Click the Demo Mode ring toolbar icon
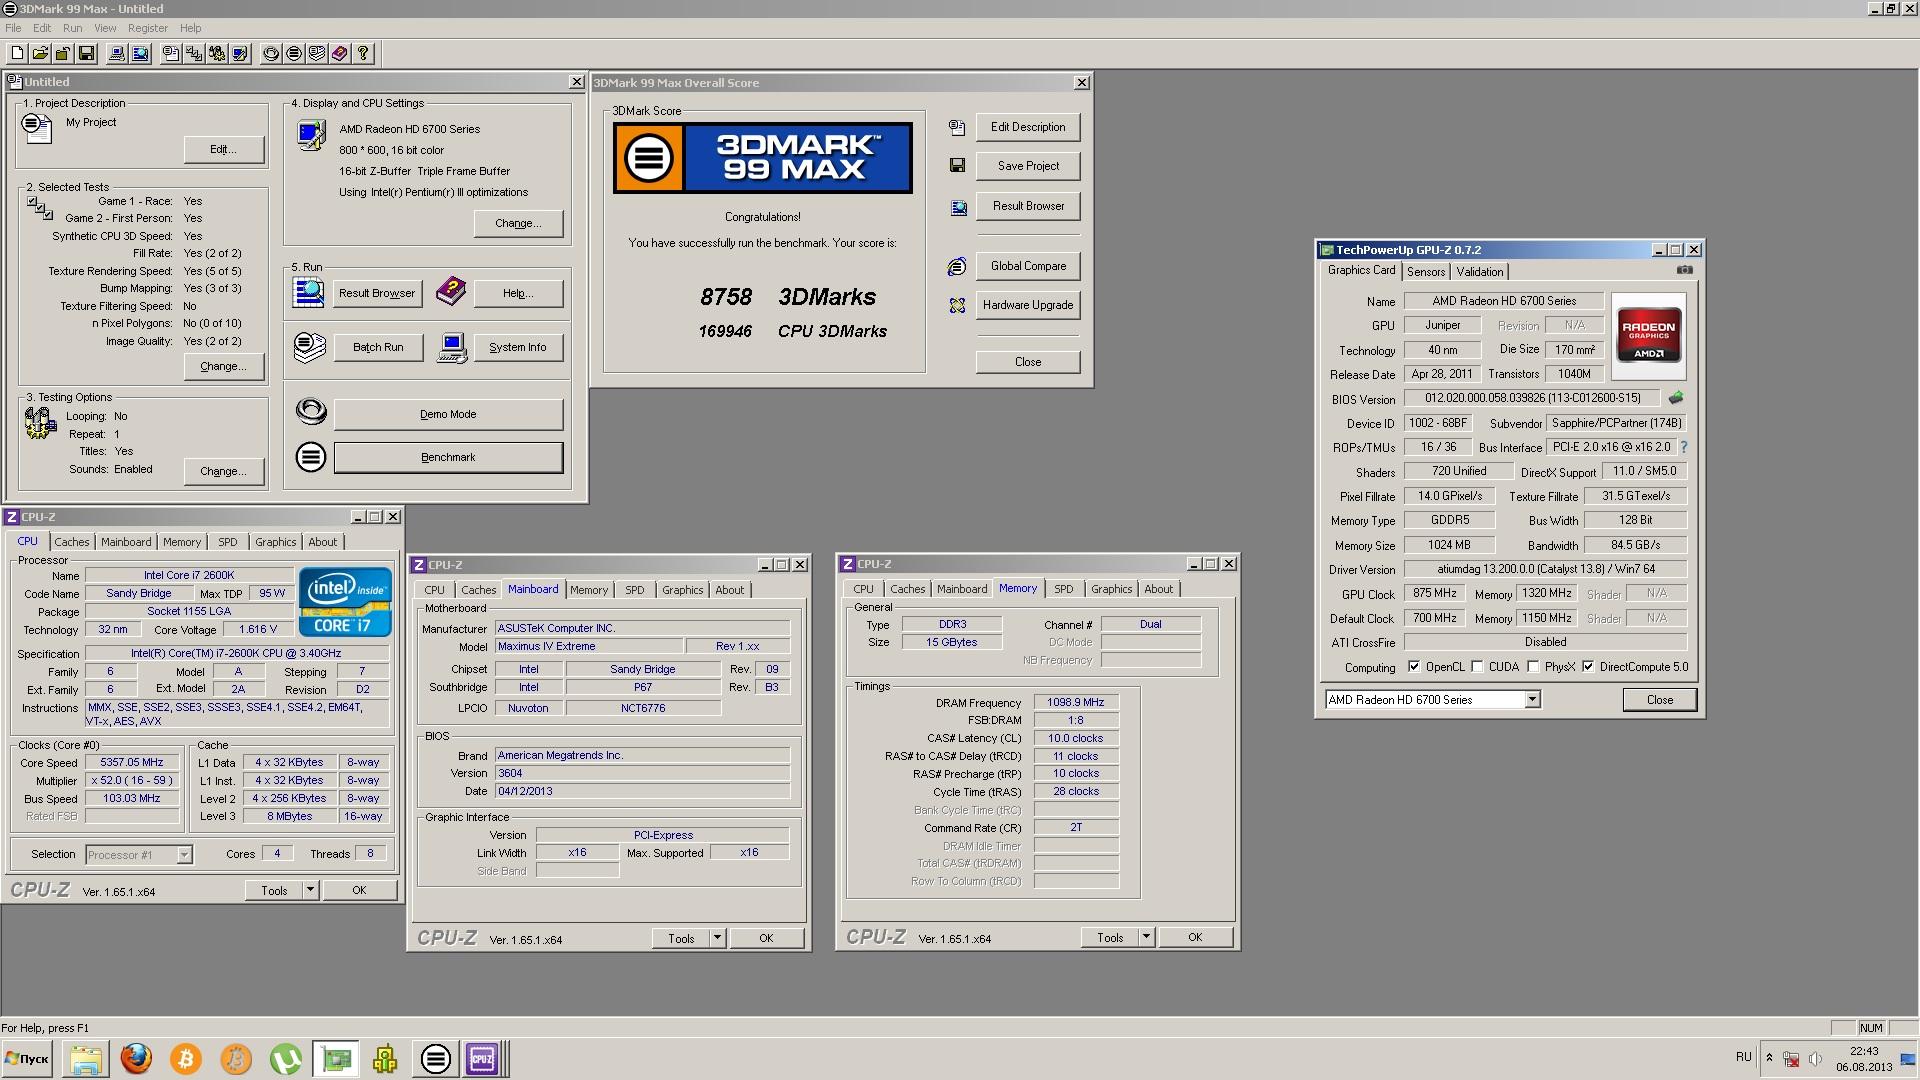 click(x=271, y=53)
